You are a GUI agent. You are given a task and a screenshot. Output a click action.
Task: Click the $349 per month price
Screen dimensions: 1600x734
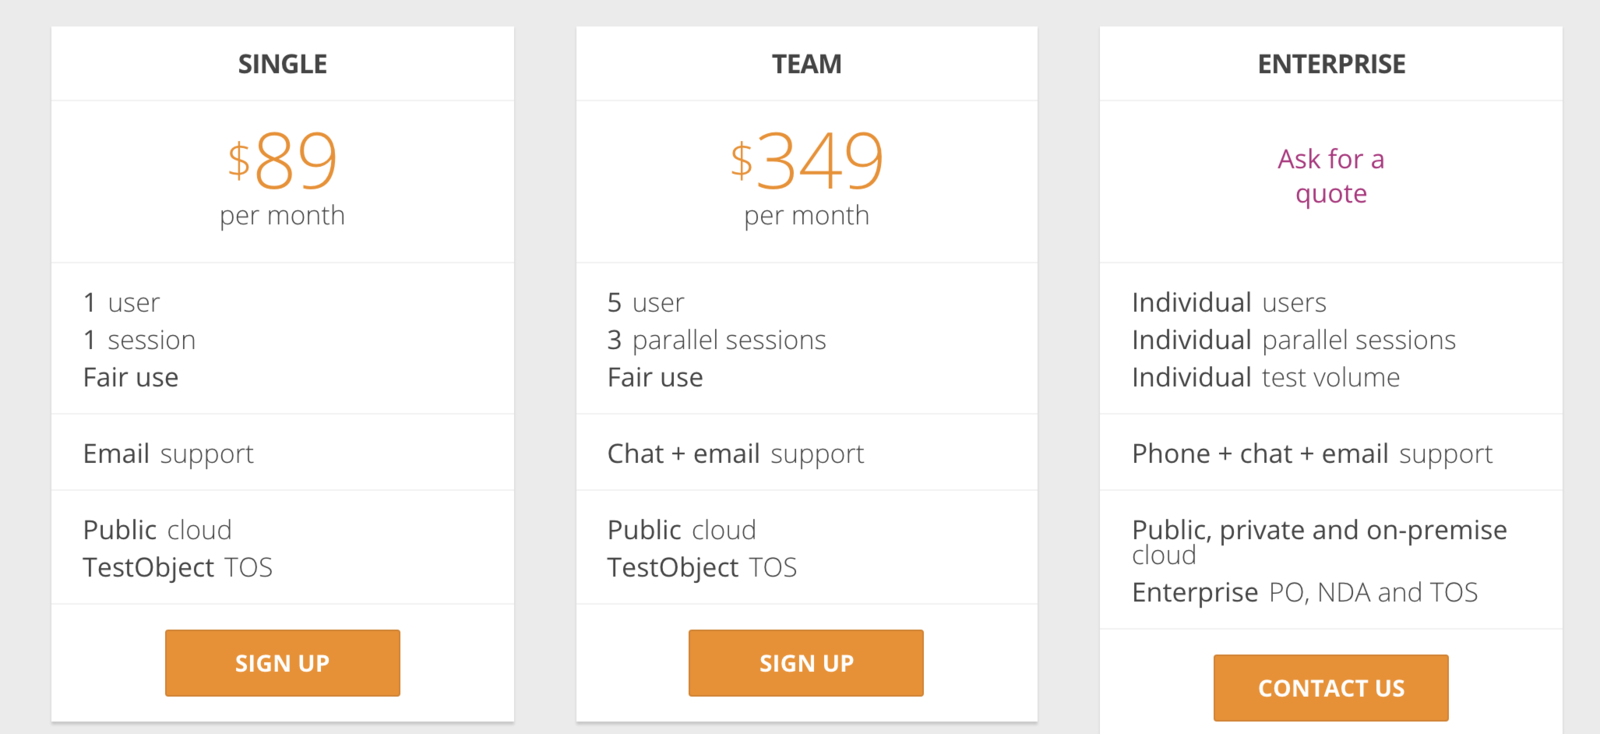point(806,178)
